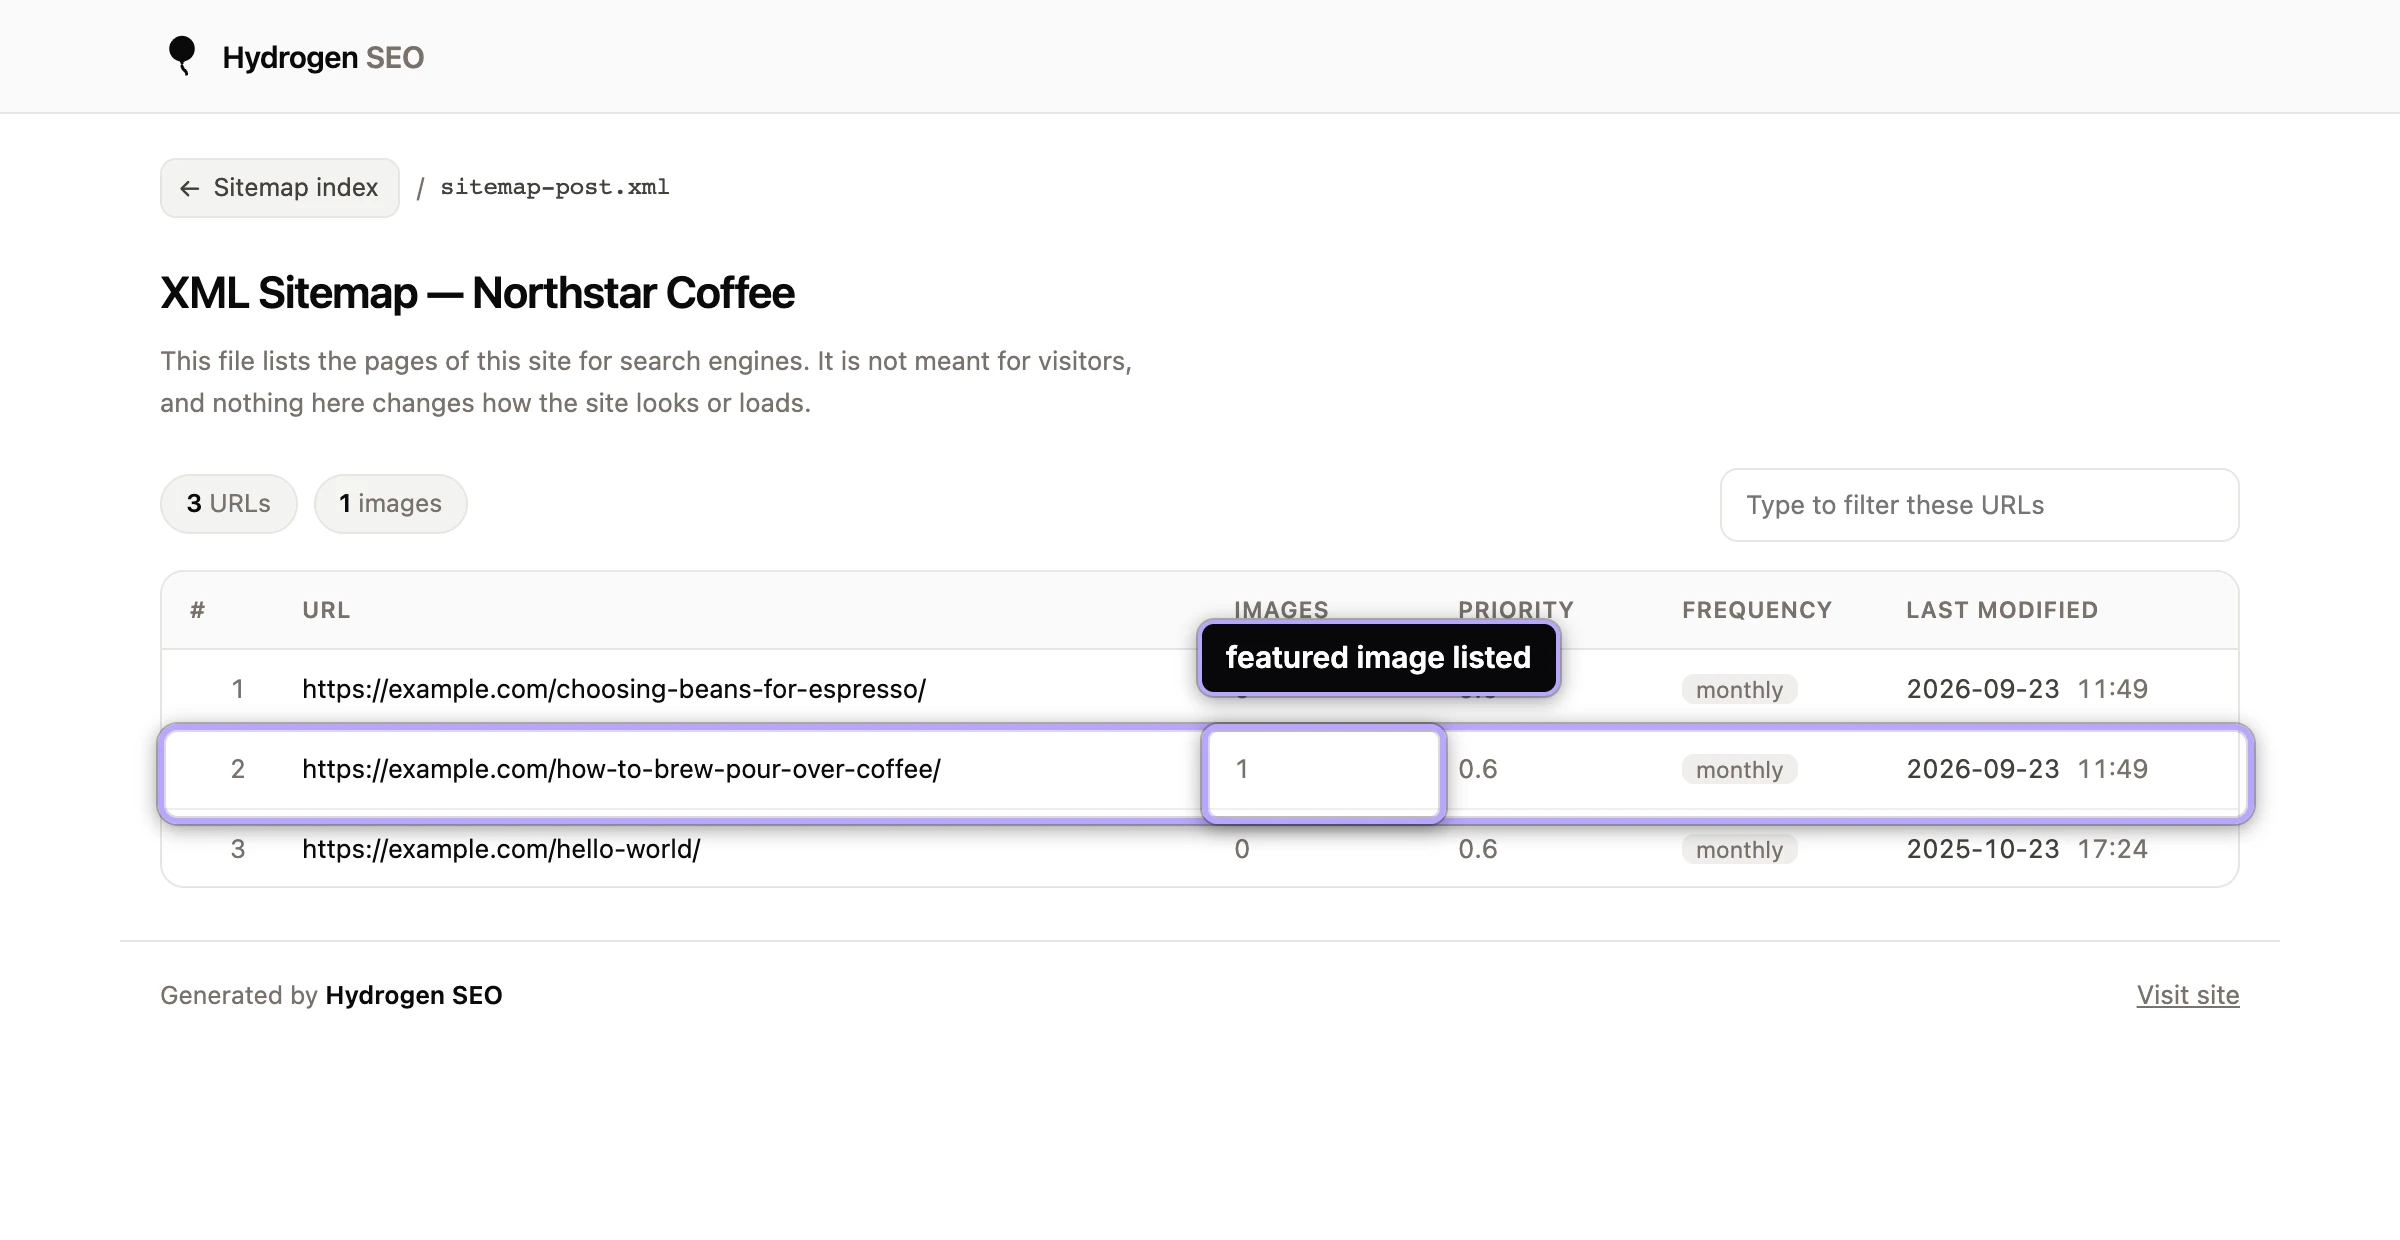Open the hello-world URL link

tap(501, 849)
